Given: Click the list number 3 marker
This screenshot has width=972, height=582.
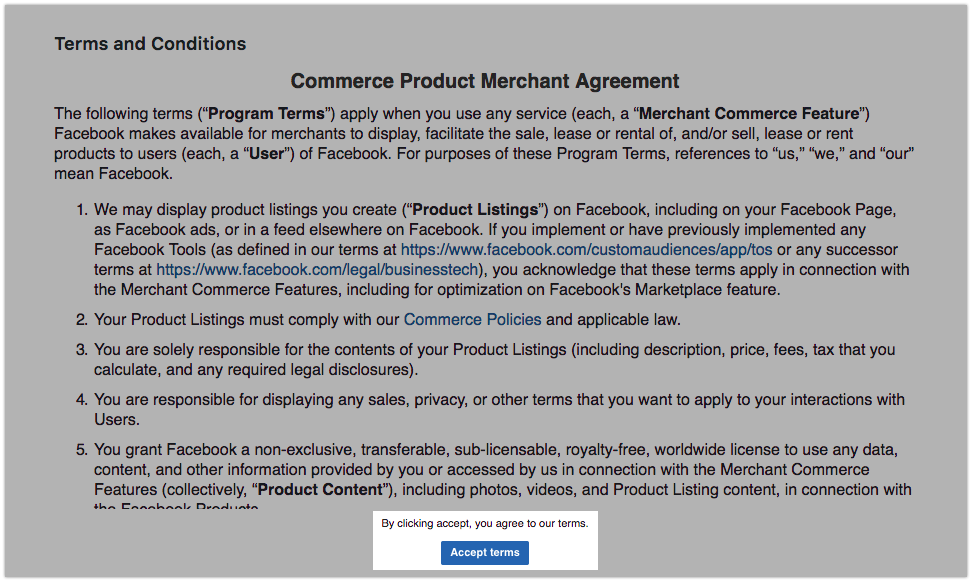Looking at the screenshot, I should (x=82, y=350).
